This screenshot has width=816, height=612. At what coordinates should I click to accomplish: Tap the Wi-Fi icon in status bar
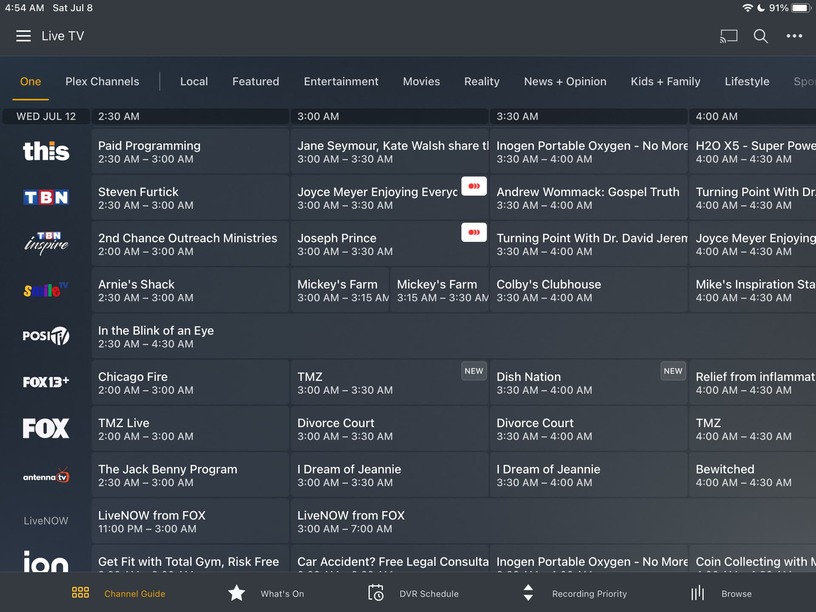click(x=747, y=8)
